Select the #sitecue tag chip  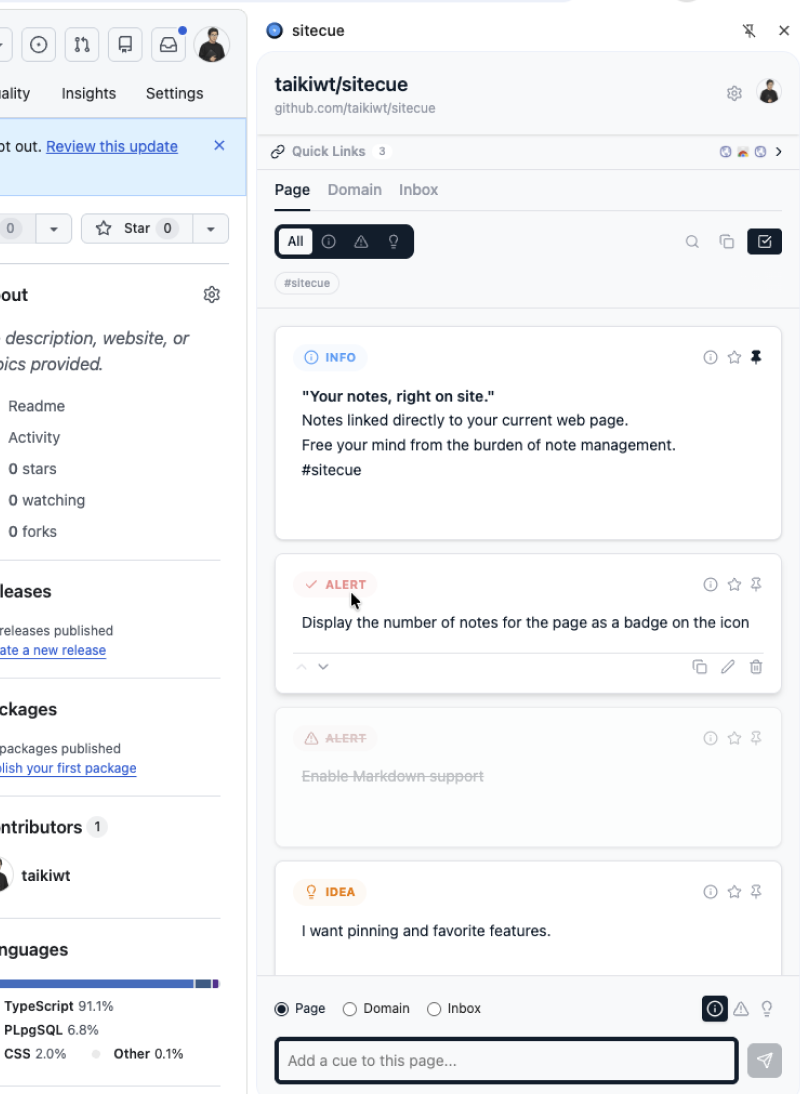point(307,283)
